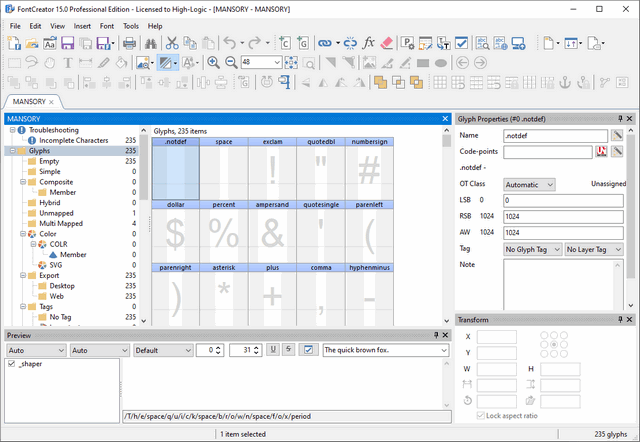Toggle the _shaper checkbox in Preview
The image size is (640, 442).
click(x=11, y=365)
